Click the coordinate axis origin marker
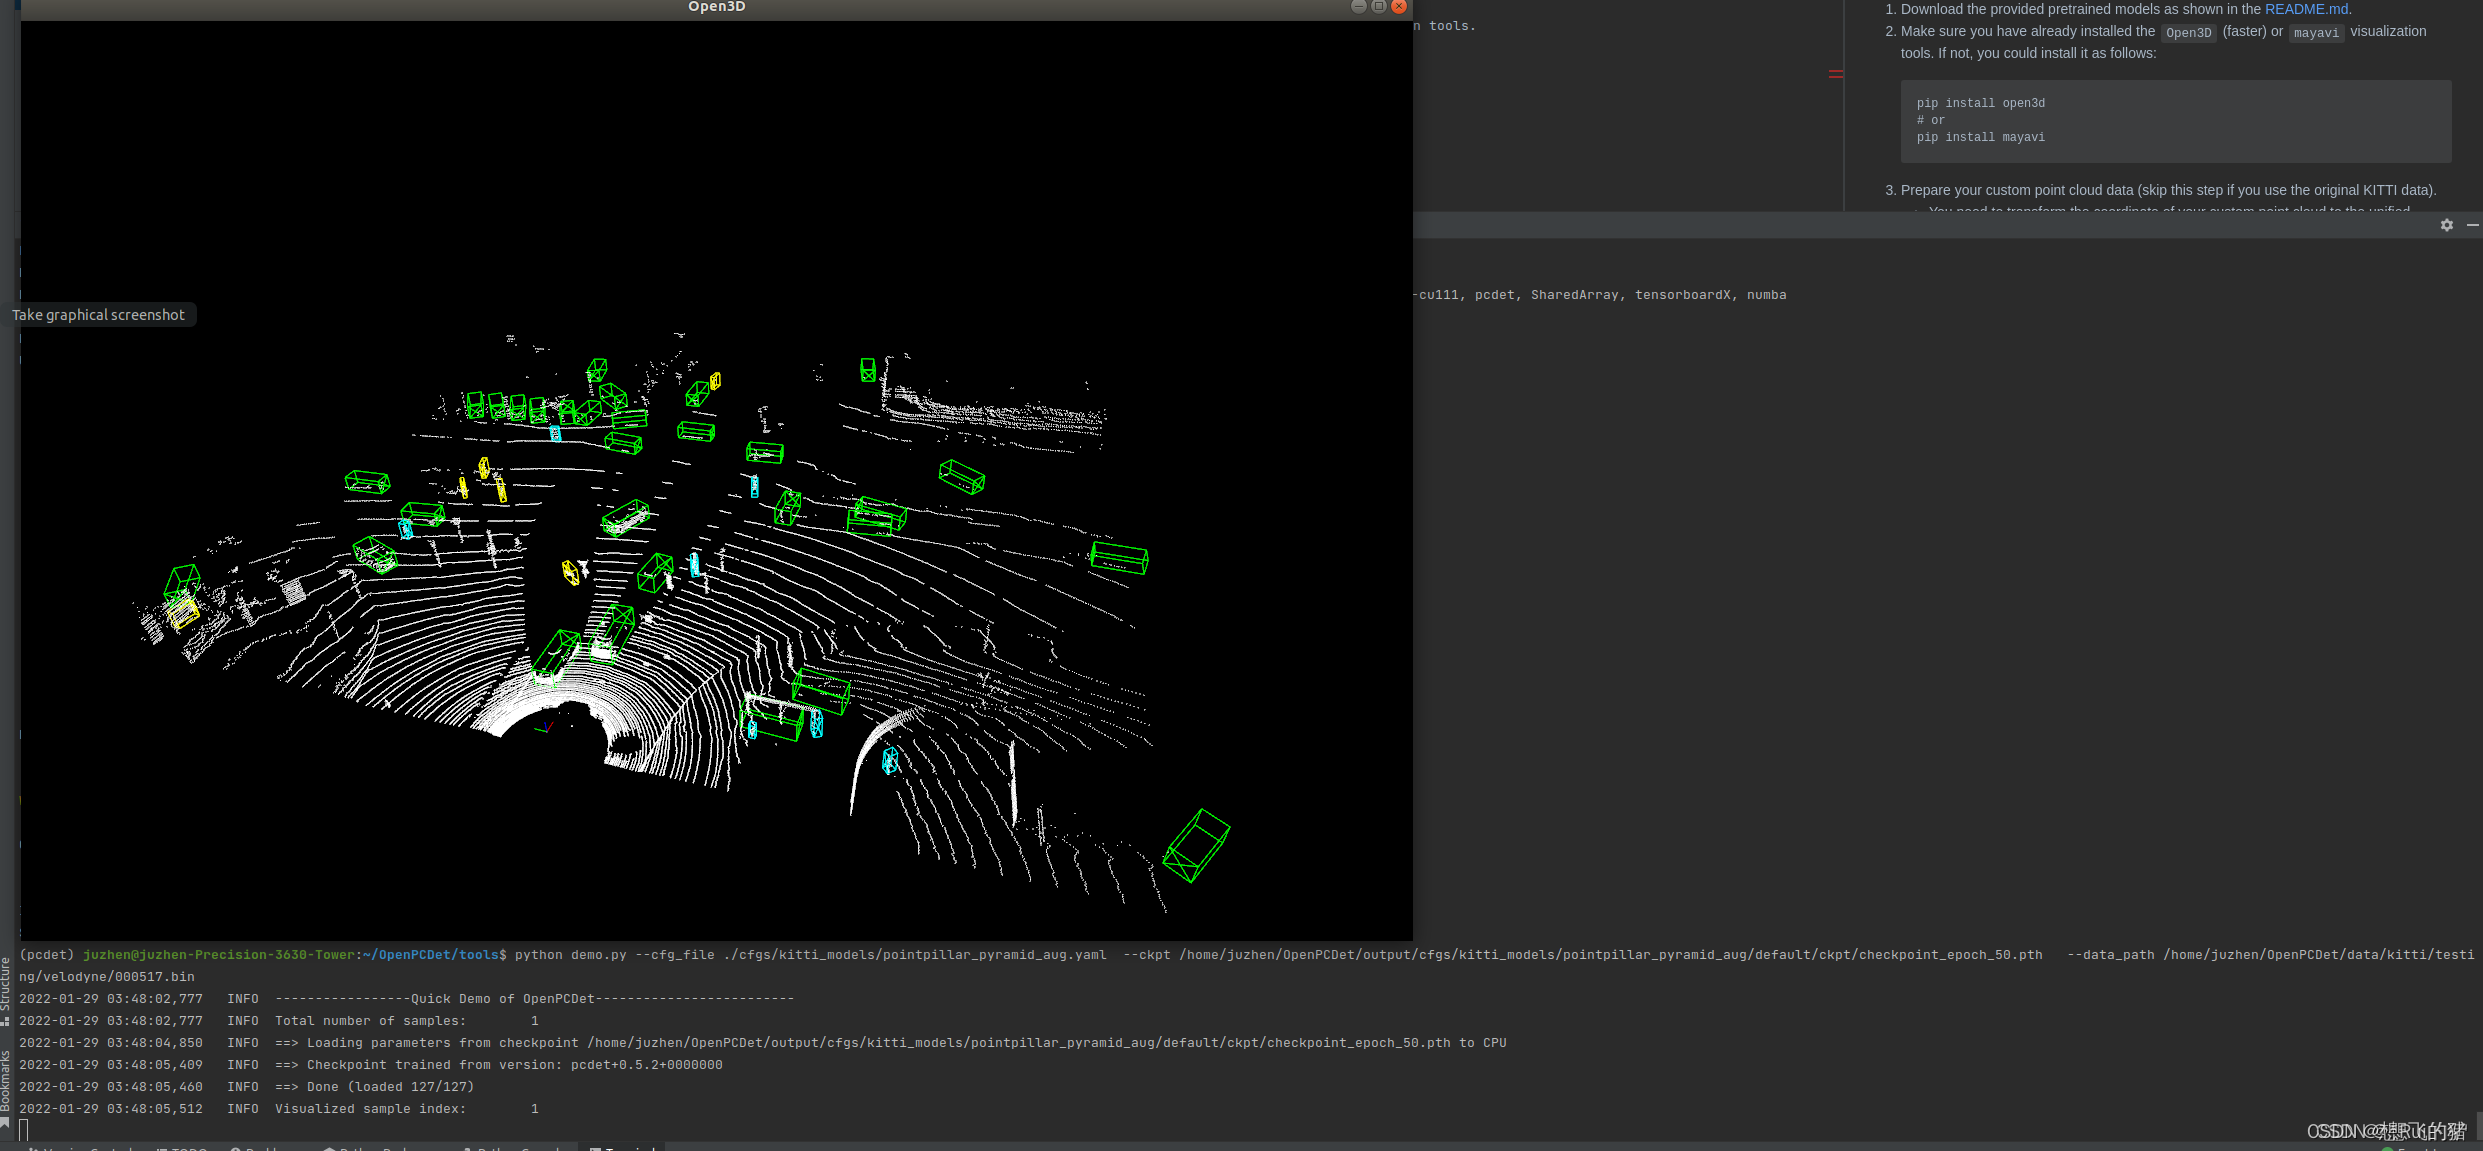The width and height of the screenshot is (2483, 1151). 546,728
